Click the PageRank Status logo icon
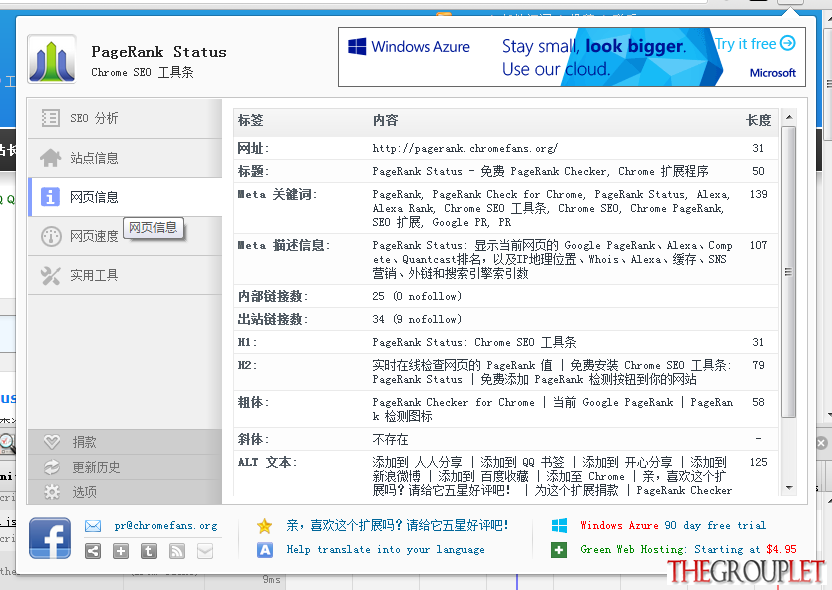 coord(51,59)
